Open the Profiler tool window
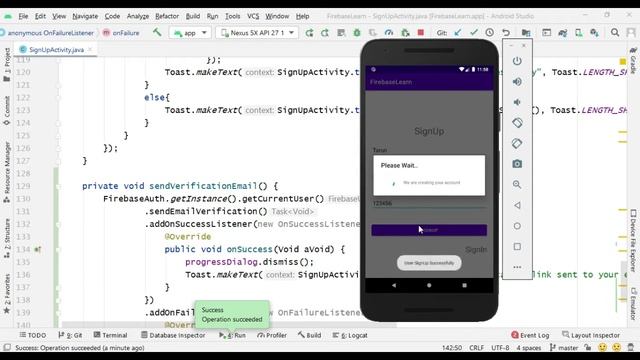This screenshot has width=640, height=360. tap(272, 335)
